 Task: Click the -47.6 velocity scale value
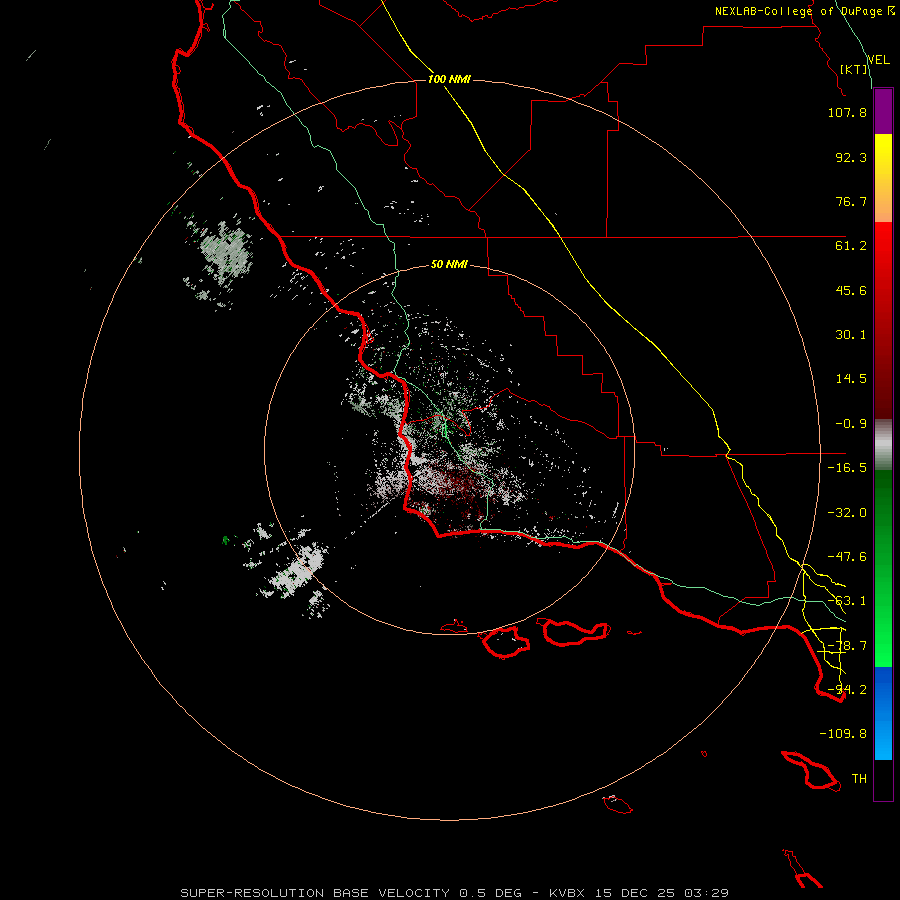pos(847,557)
